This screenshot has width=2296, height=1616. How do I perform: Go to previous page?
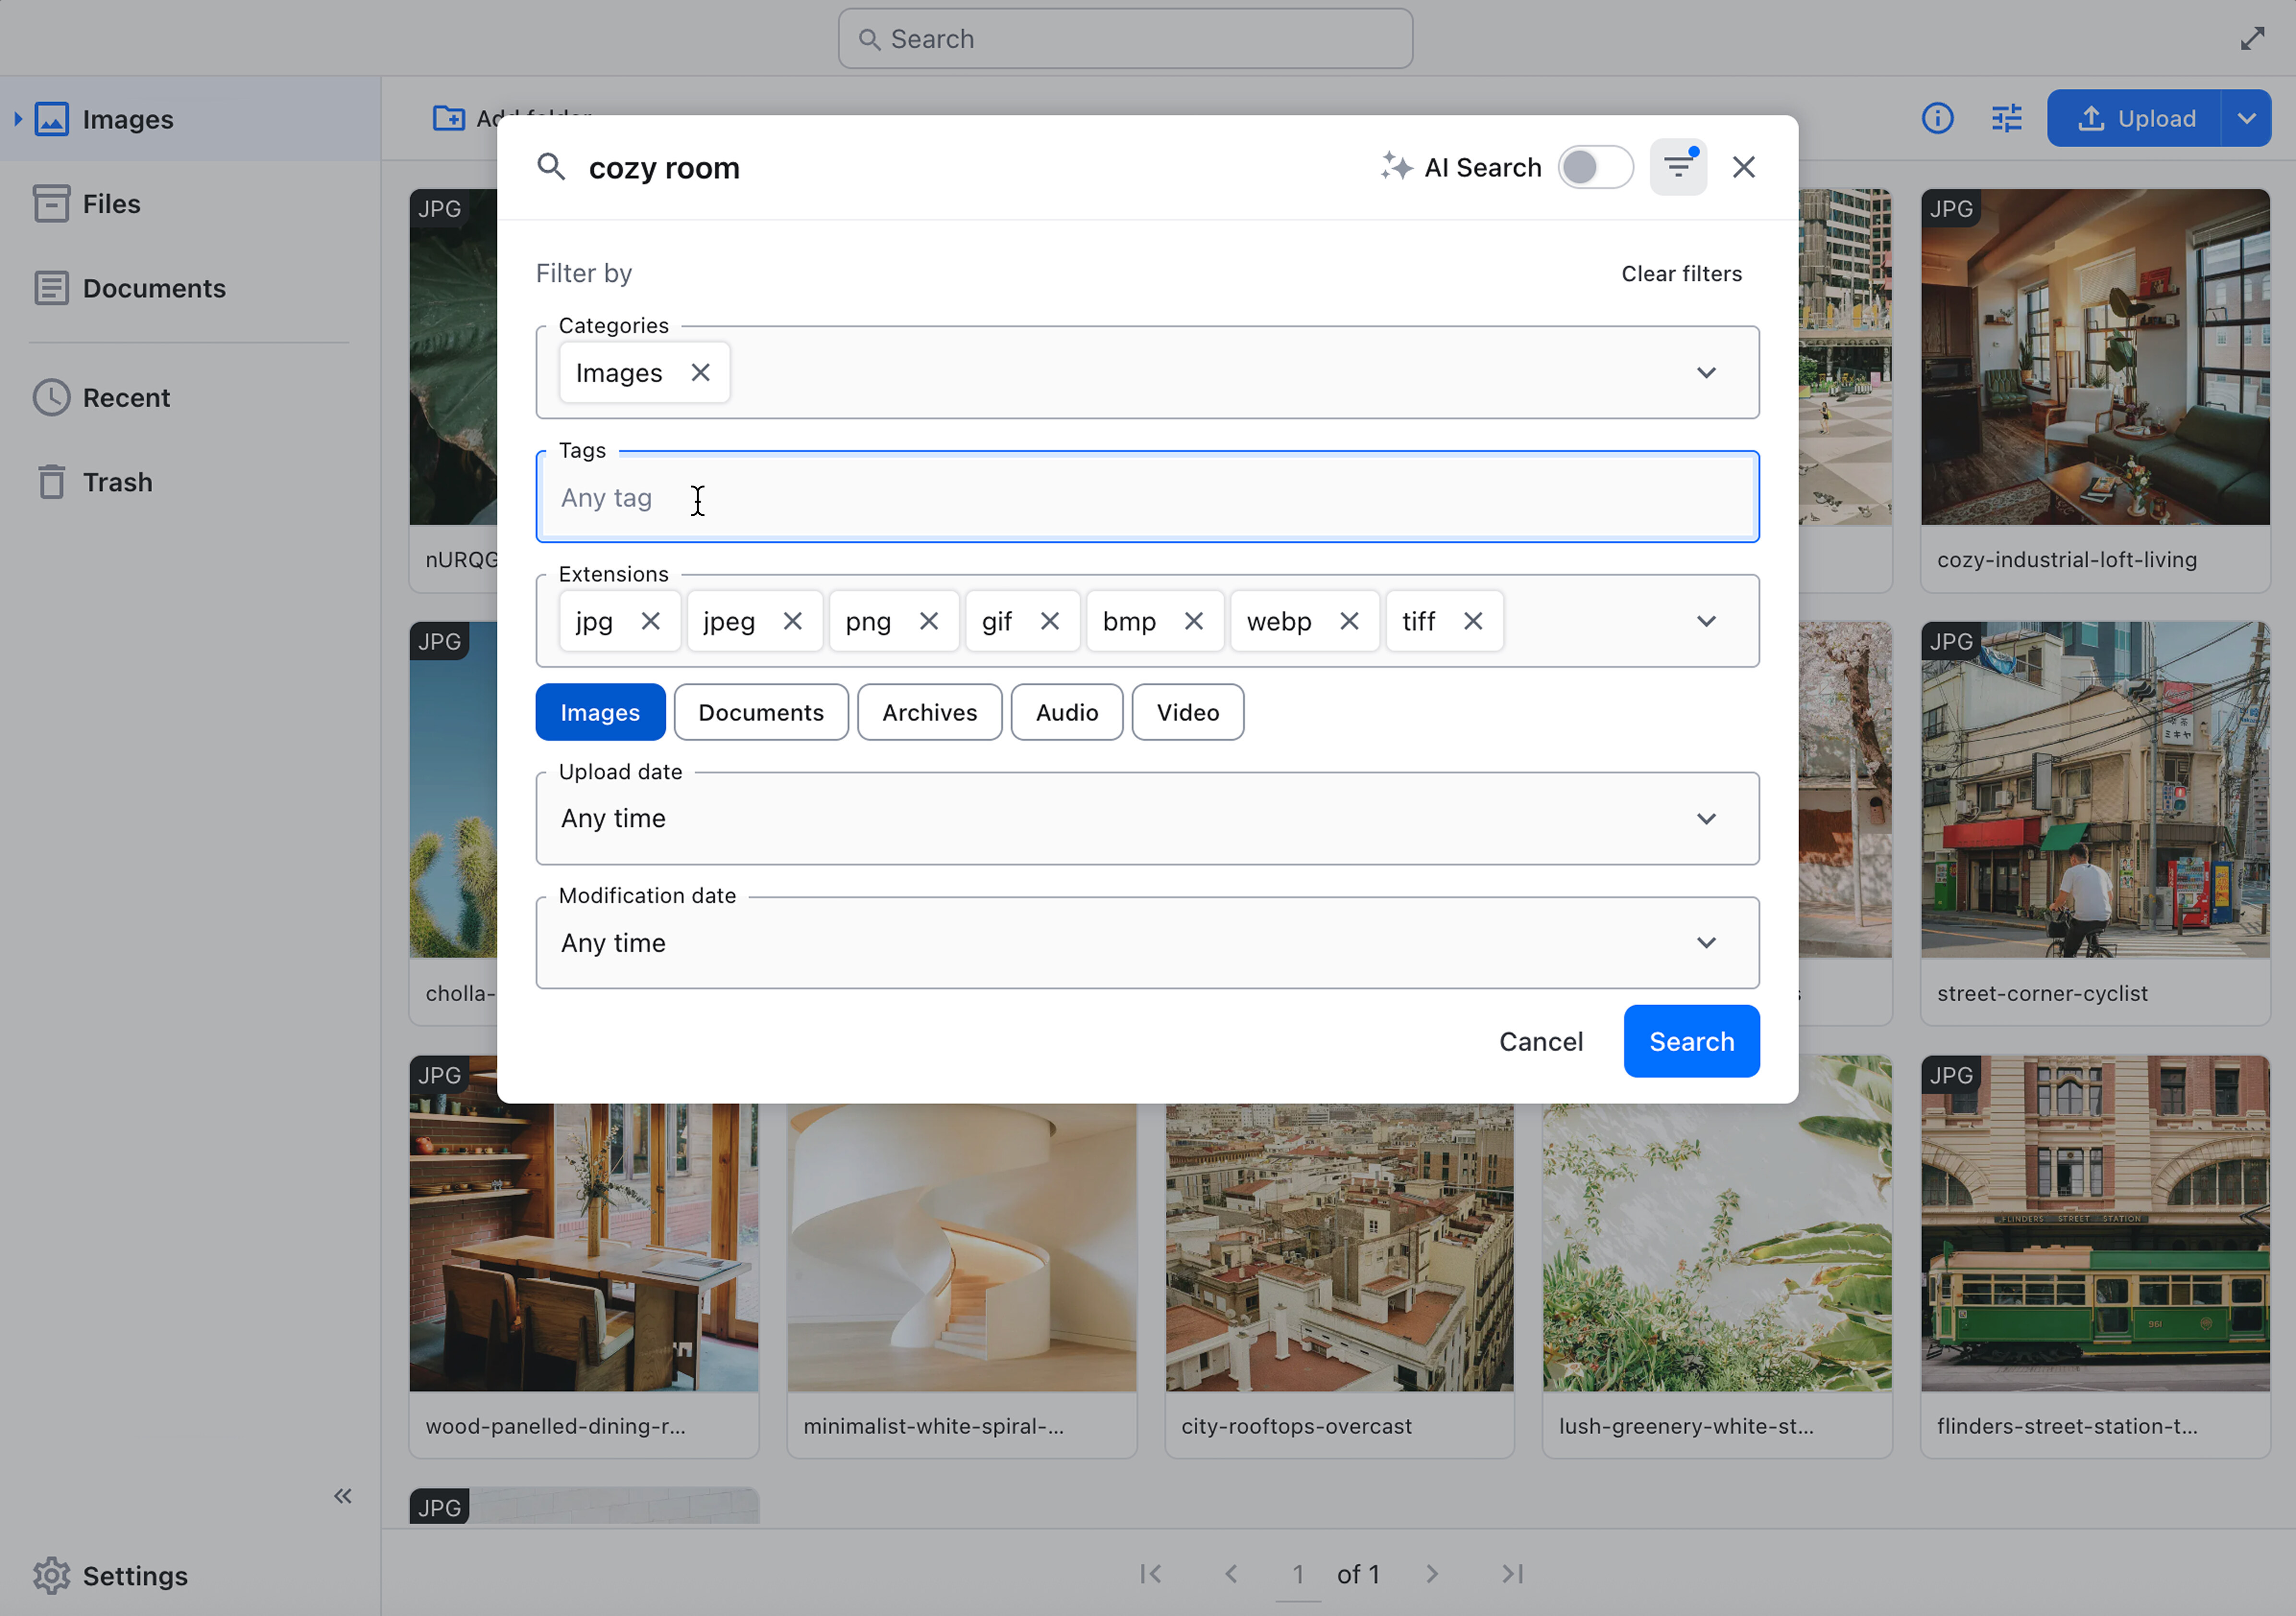tap(1231, 1573)
